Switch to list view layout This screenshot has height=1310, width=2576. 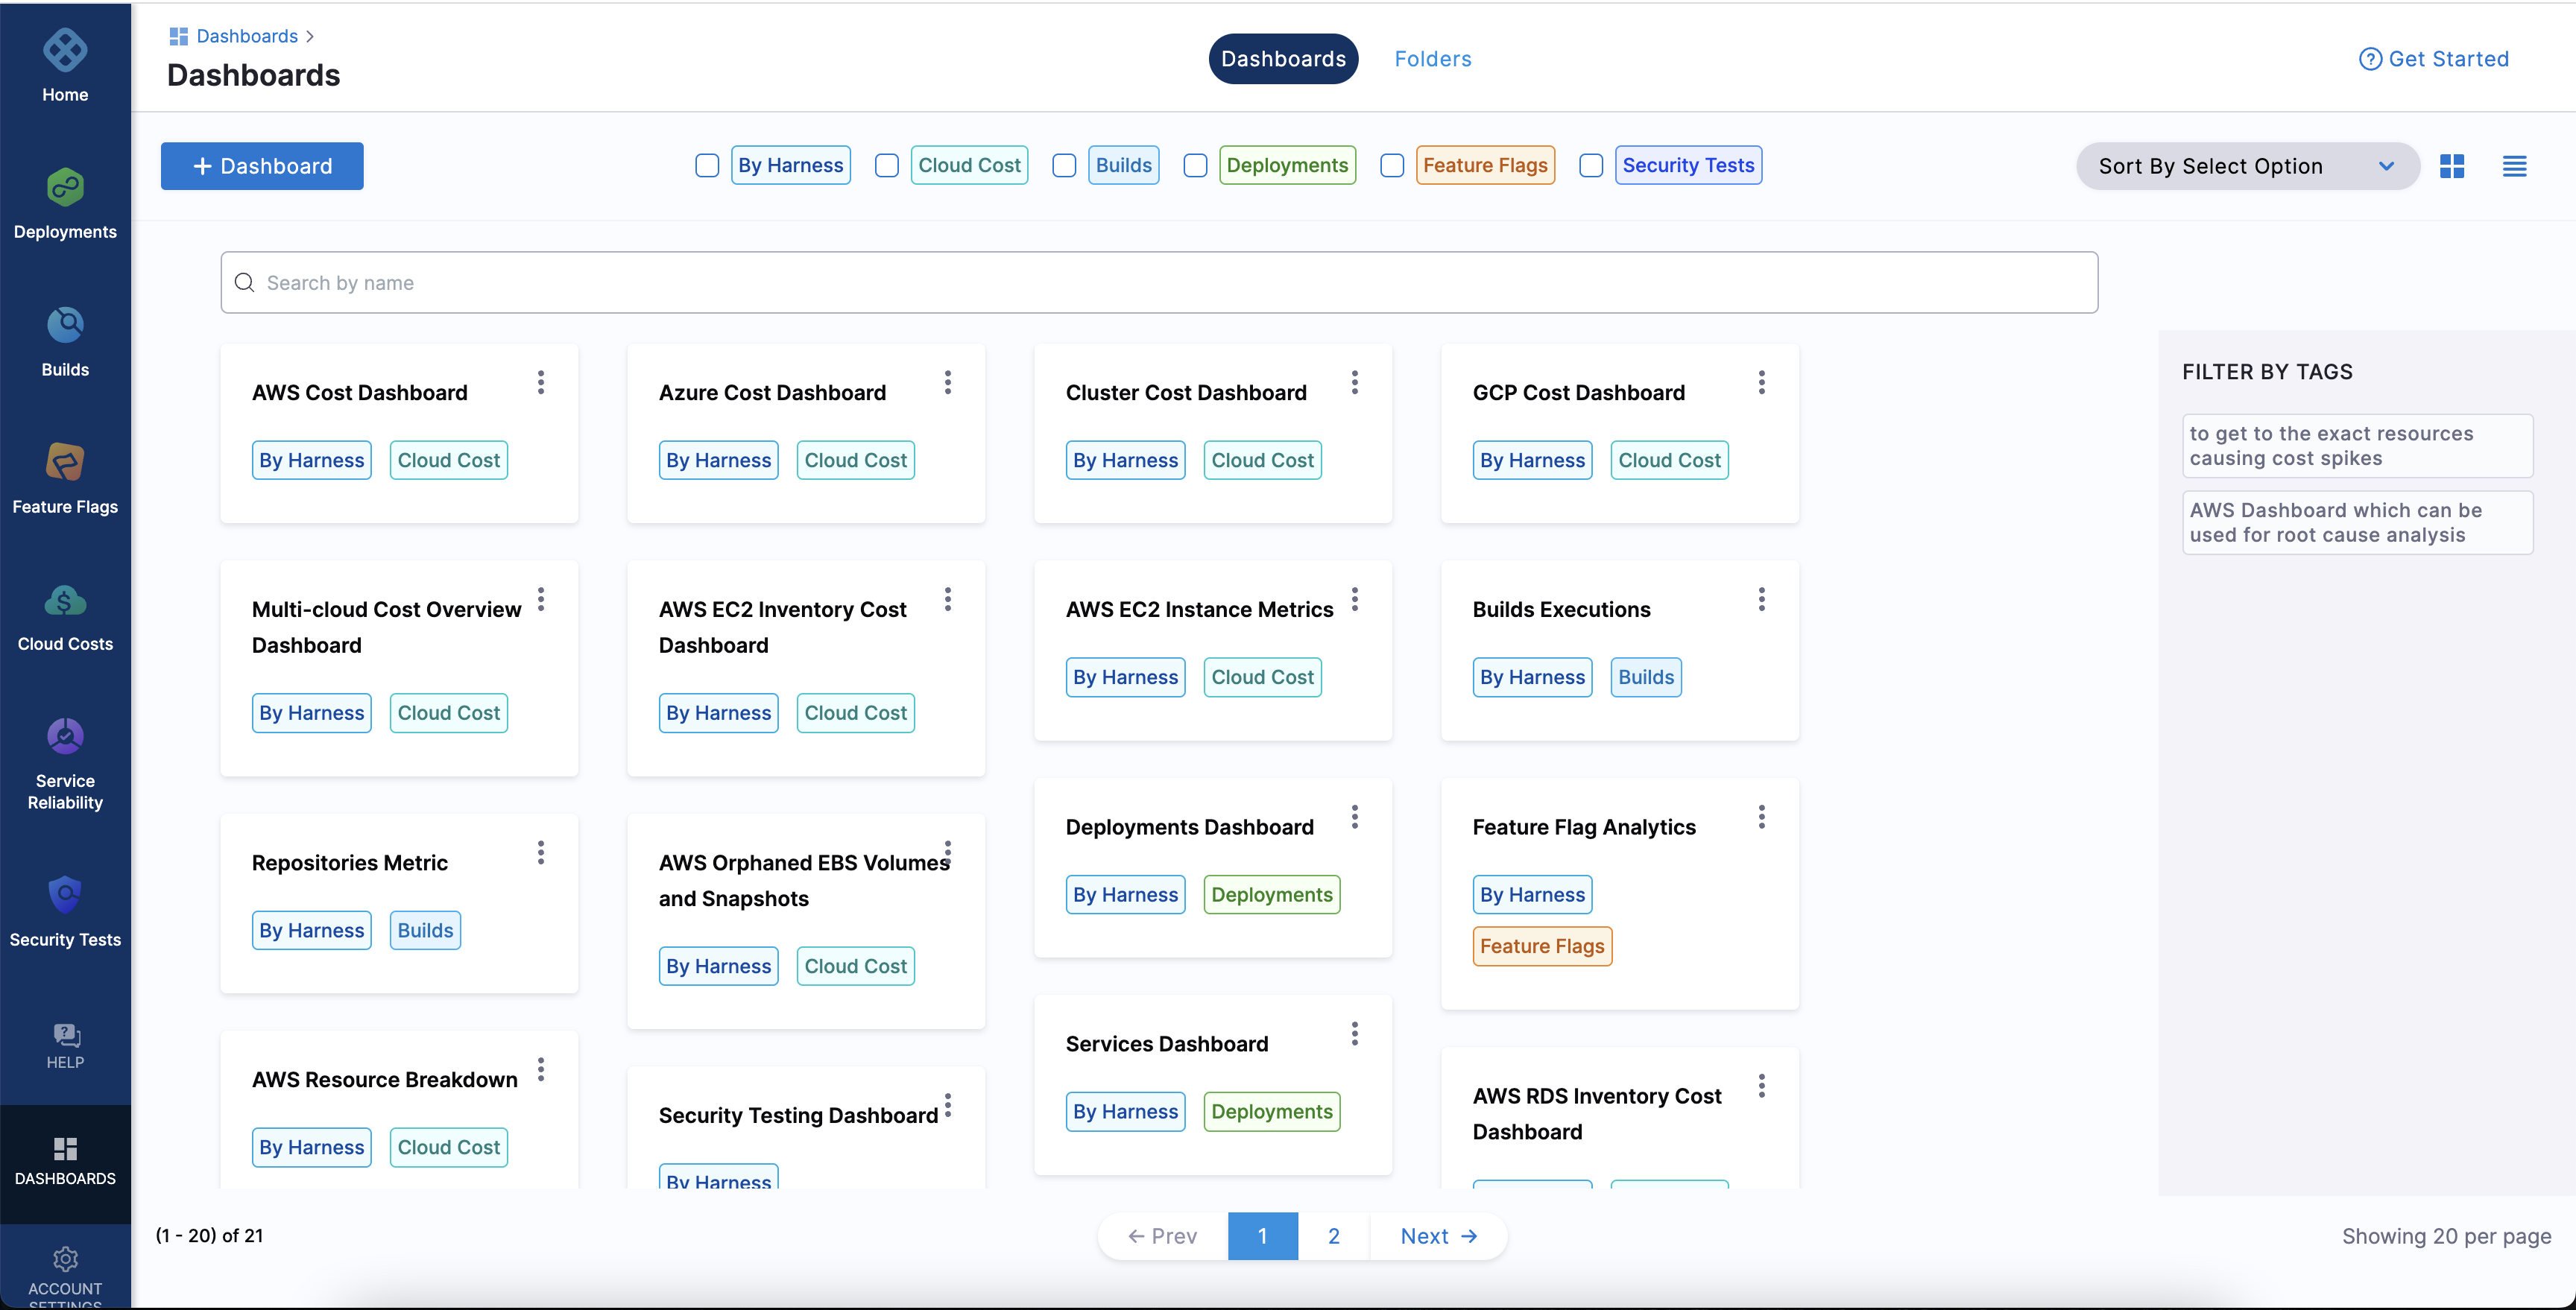click(2513, 166)
